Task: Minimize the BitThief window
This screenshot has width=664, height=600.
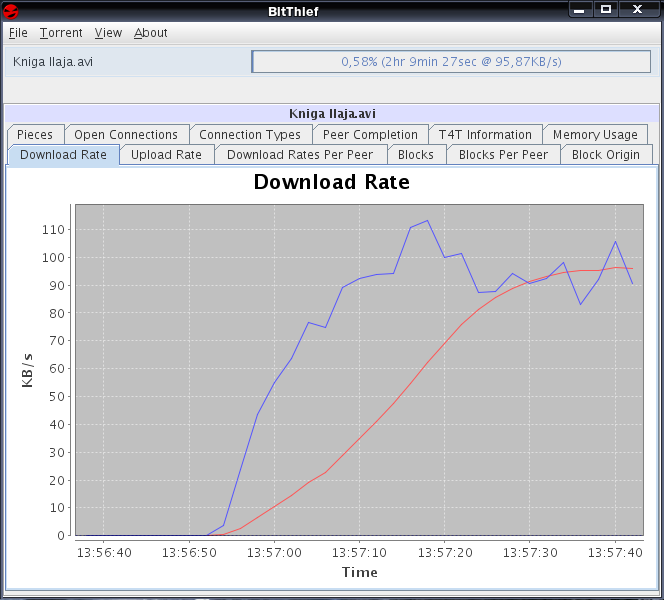Action: click(x=579, y=9)
